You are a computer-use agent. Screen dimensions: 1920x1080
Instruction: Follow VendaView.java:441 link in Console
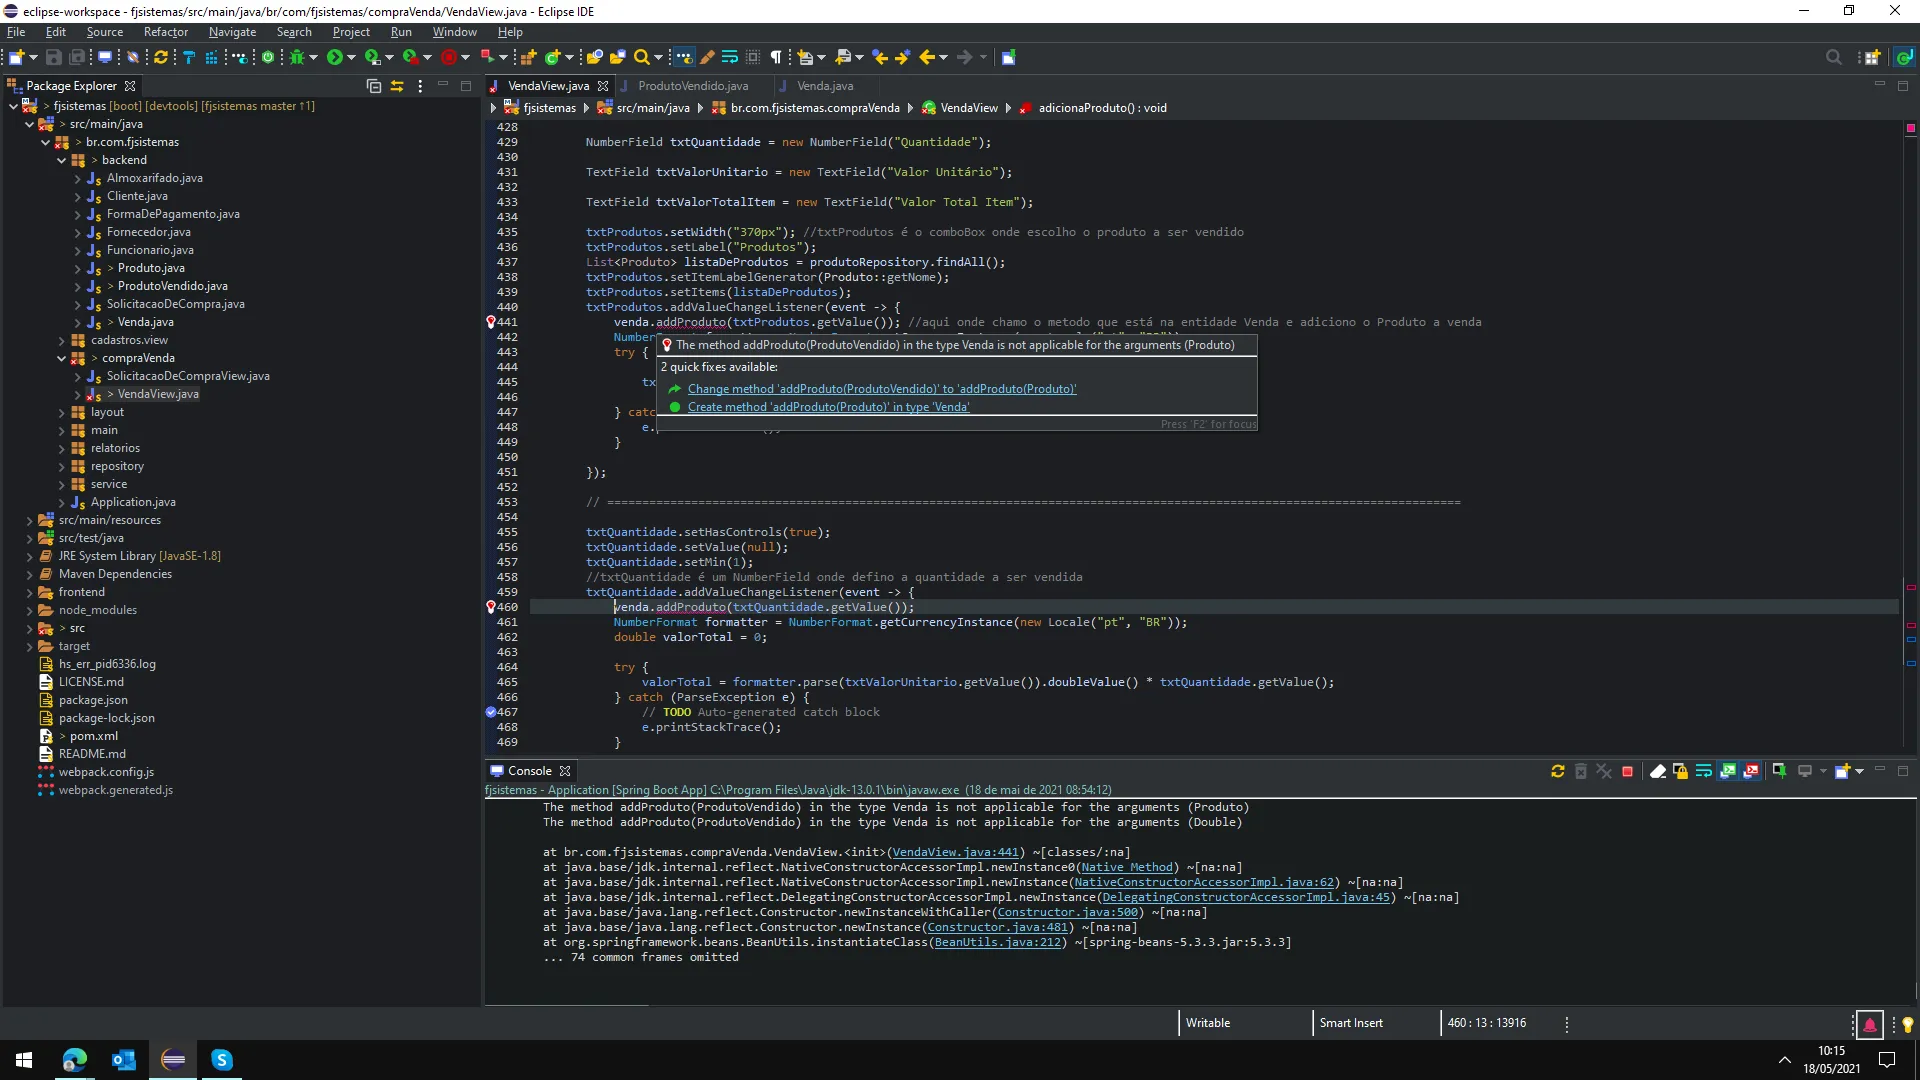[955, 853]
